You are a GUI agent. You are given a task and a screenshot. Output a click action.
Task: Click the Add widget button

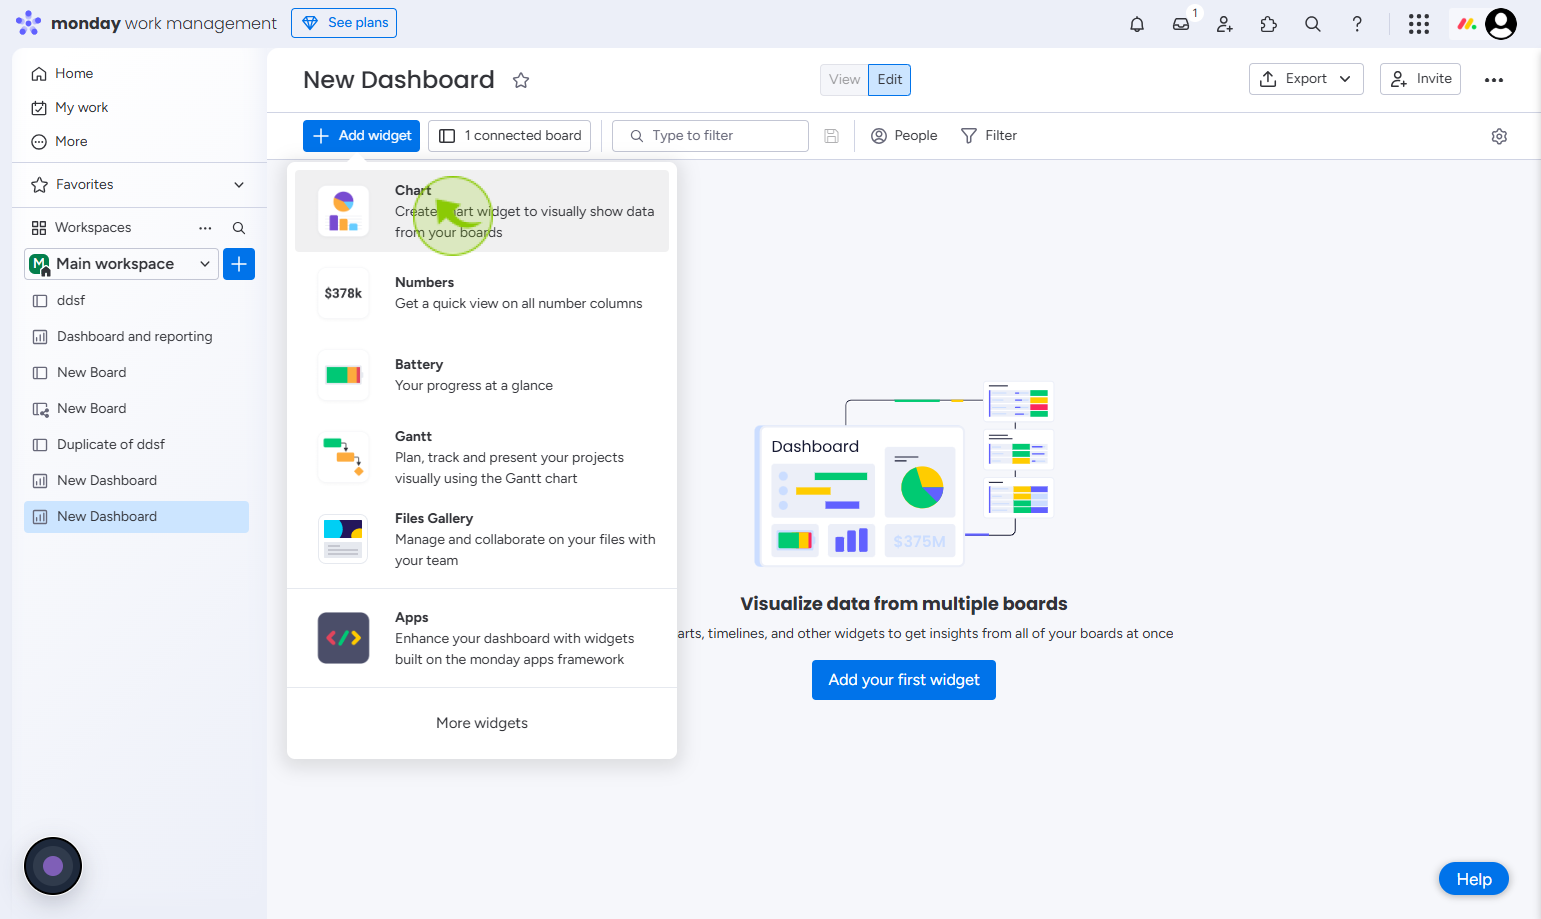click(362, 136)
